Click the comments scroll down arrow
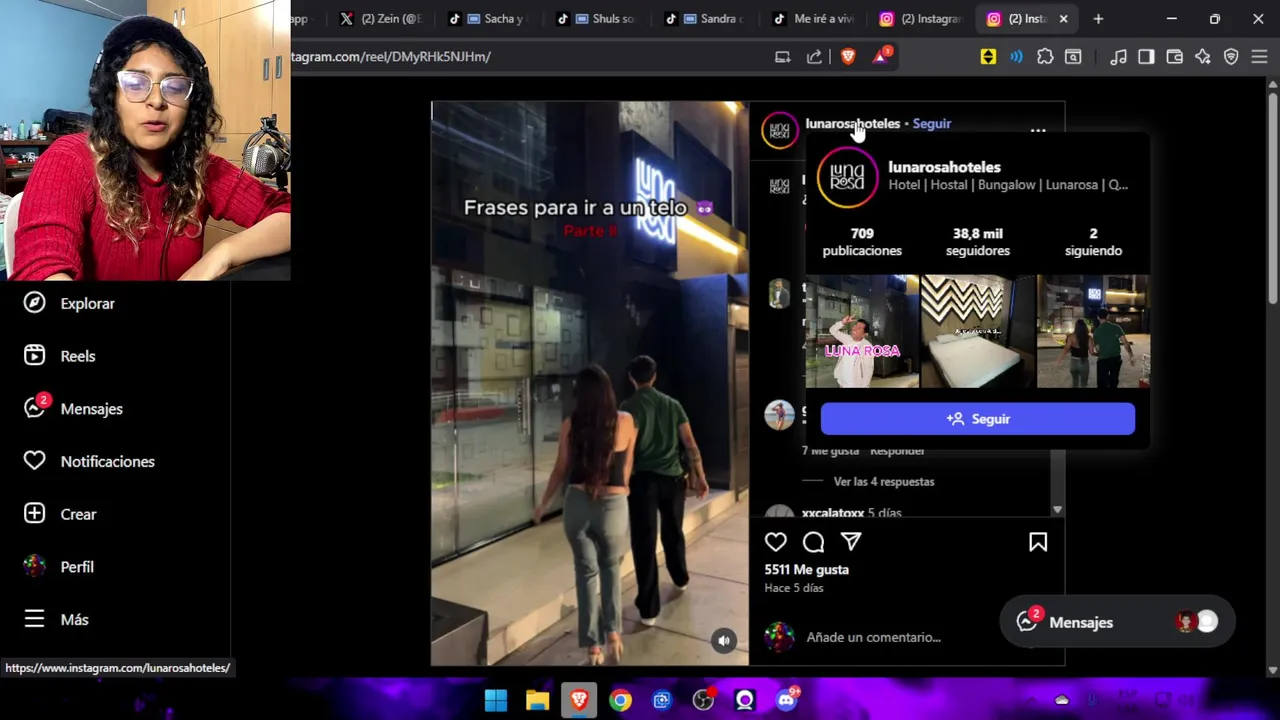Viewport: 1280px width, 720px height. click(x=1057, y=510)
